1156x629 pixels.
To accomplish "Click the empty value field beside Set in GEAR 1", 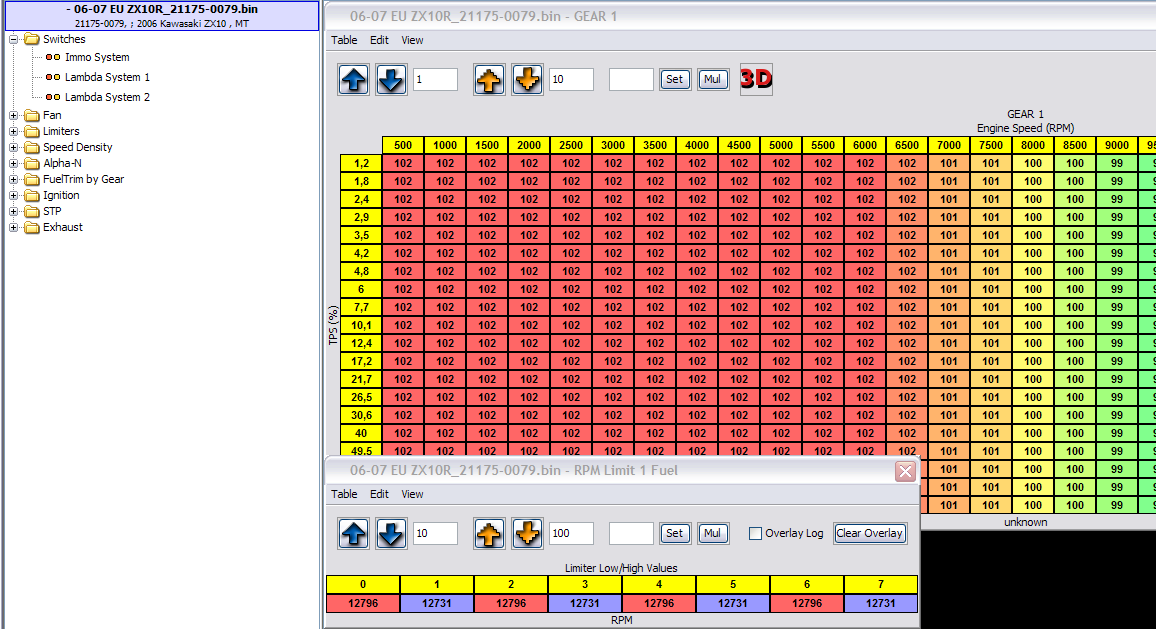I will [x=631, y=80].
